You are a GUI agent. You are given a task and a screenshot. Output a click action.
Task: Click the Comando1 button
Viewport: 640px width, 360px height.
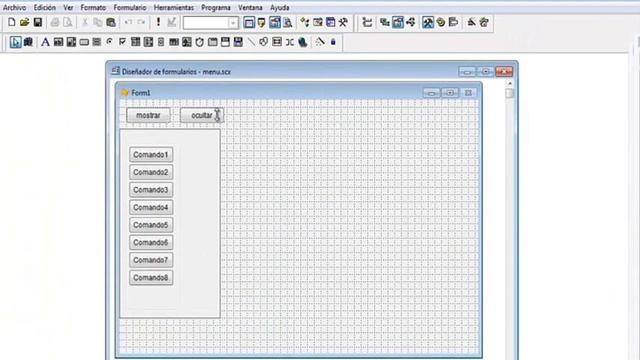151,155
